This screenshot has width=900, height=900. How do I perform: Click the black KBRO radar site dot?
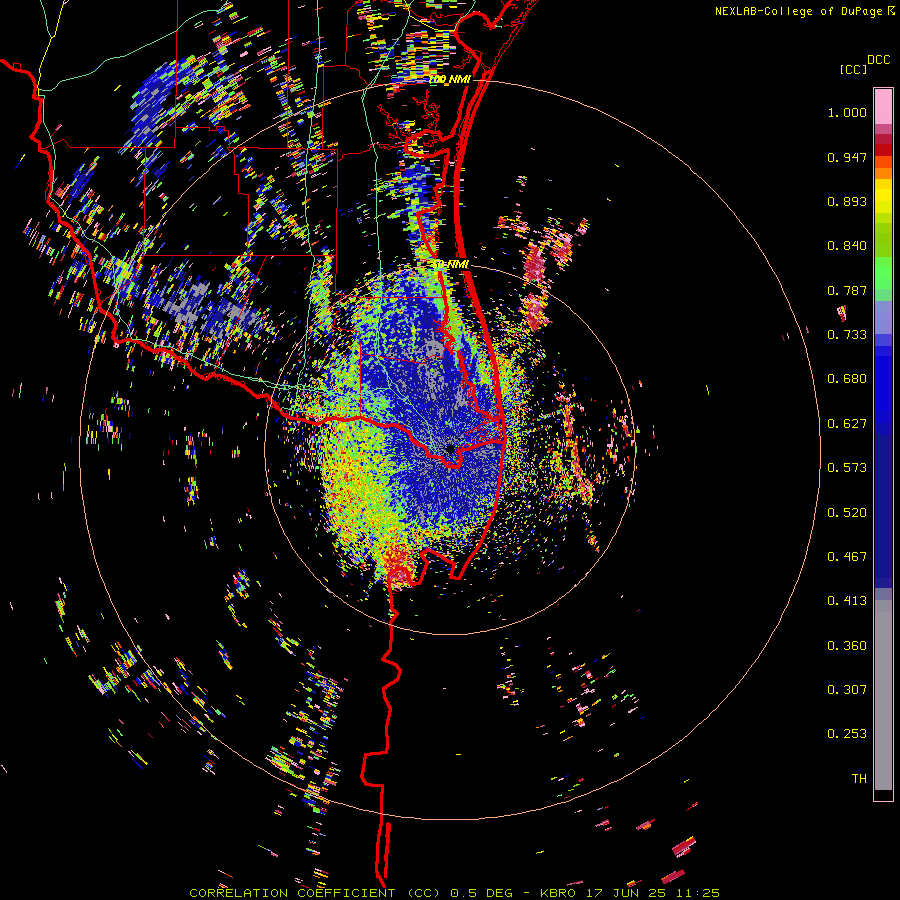450,449
